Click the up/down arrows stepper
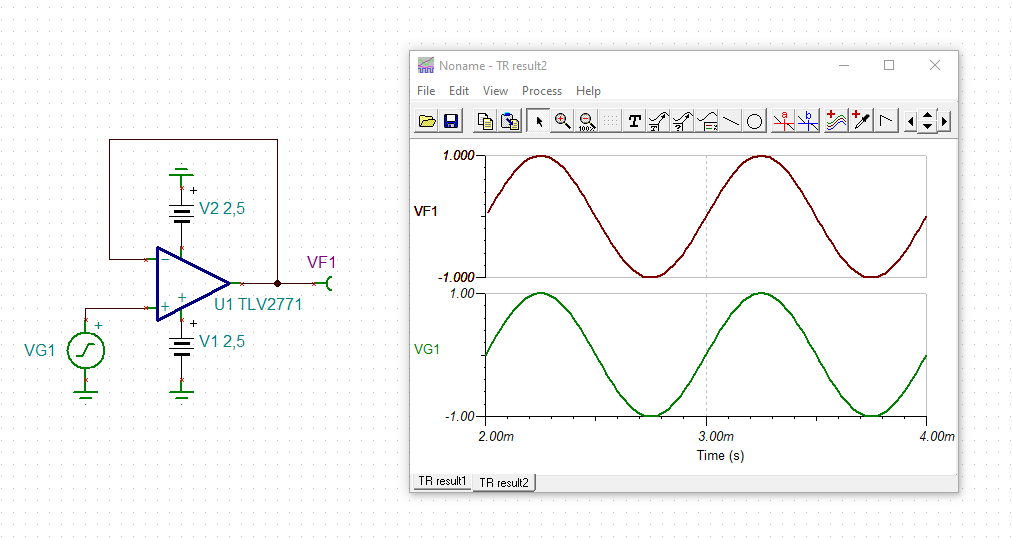The width and height of the screenshot is (1012, 538). (927, 121)
